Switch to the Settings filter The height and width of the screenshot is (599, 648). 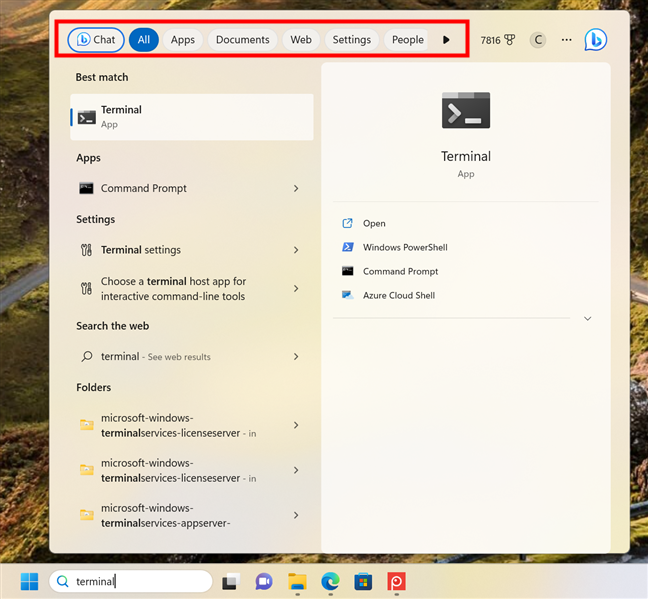(x=352, y=40)
